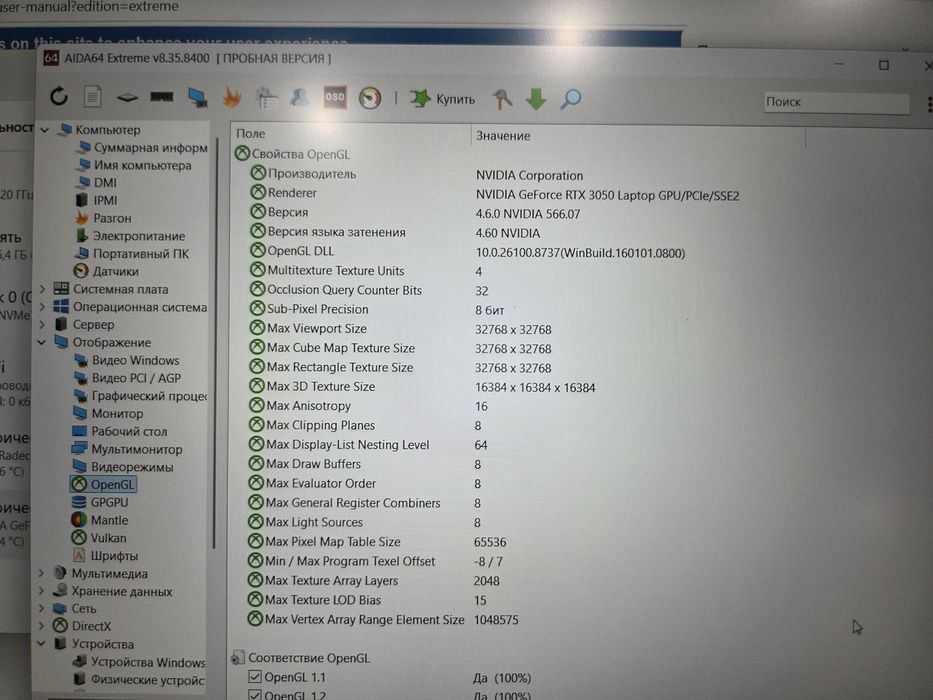Select the highlighted OpenGL tree item
This screenshot has height=700, width=933.
click(x=103, y=485)
